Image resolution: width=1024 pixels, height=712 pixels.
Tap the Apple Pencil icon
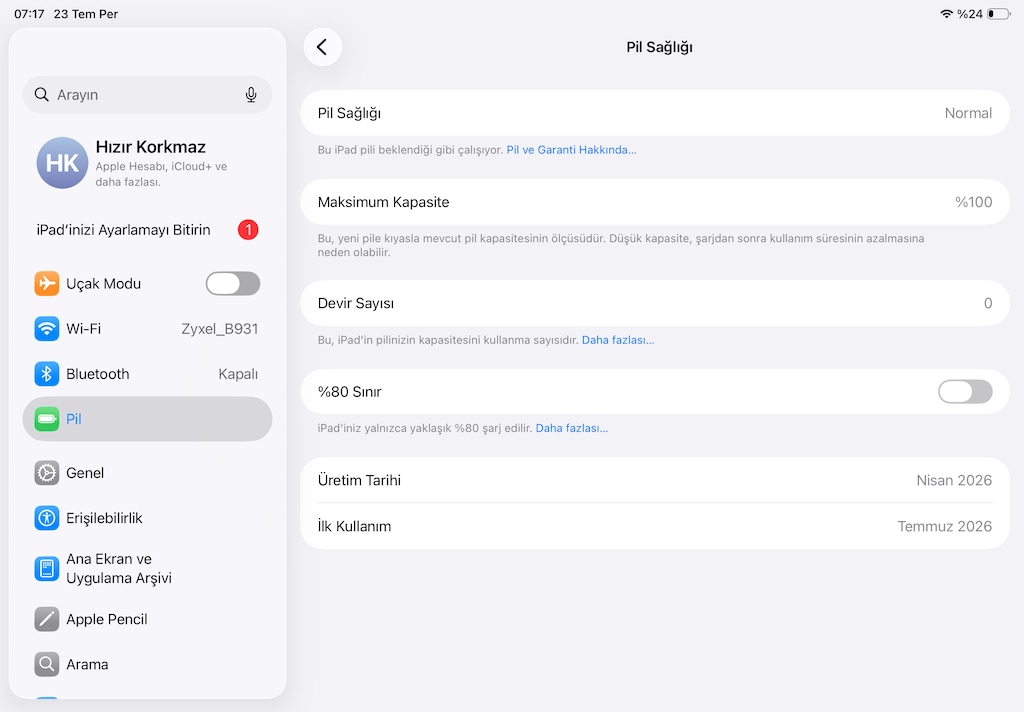pos(46,619)
